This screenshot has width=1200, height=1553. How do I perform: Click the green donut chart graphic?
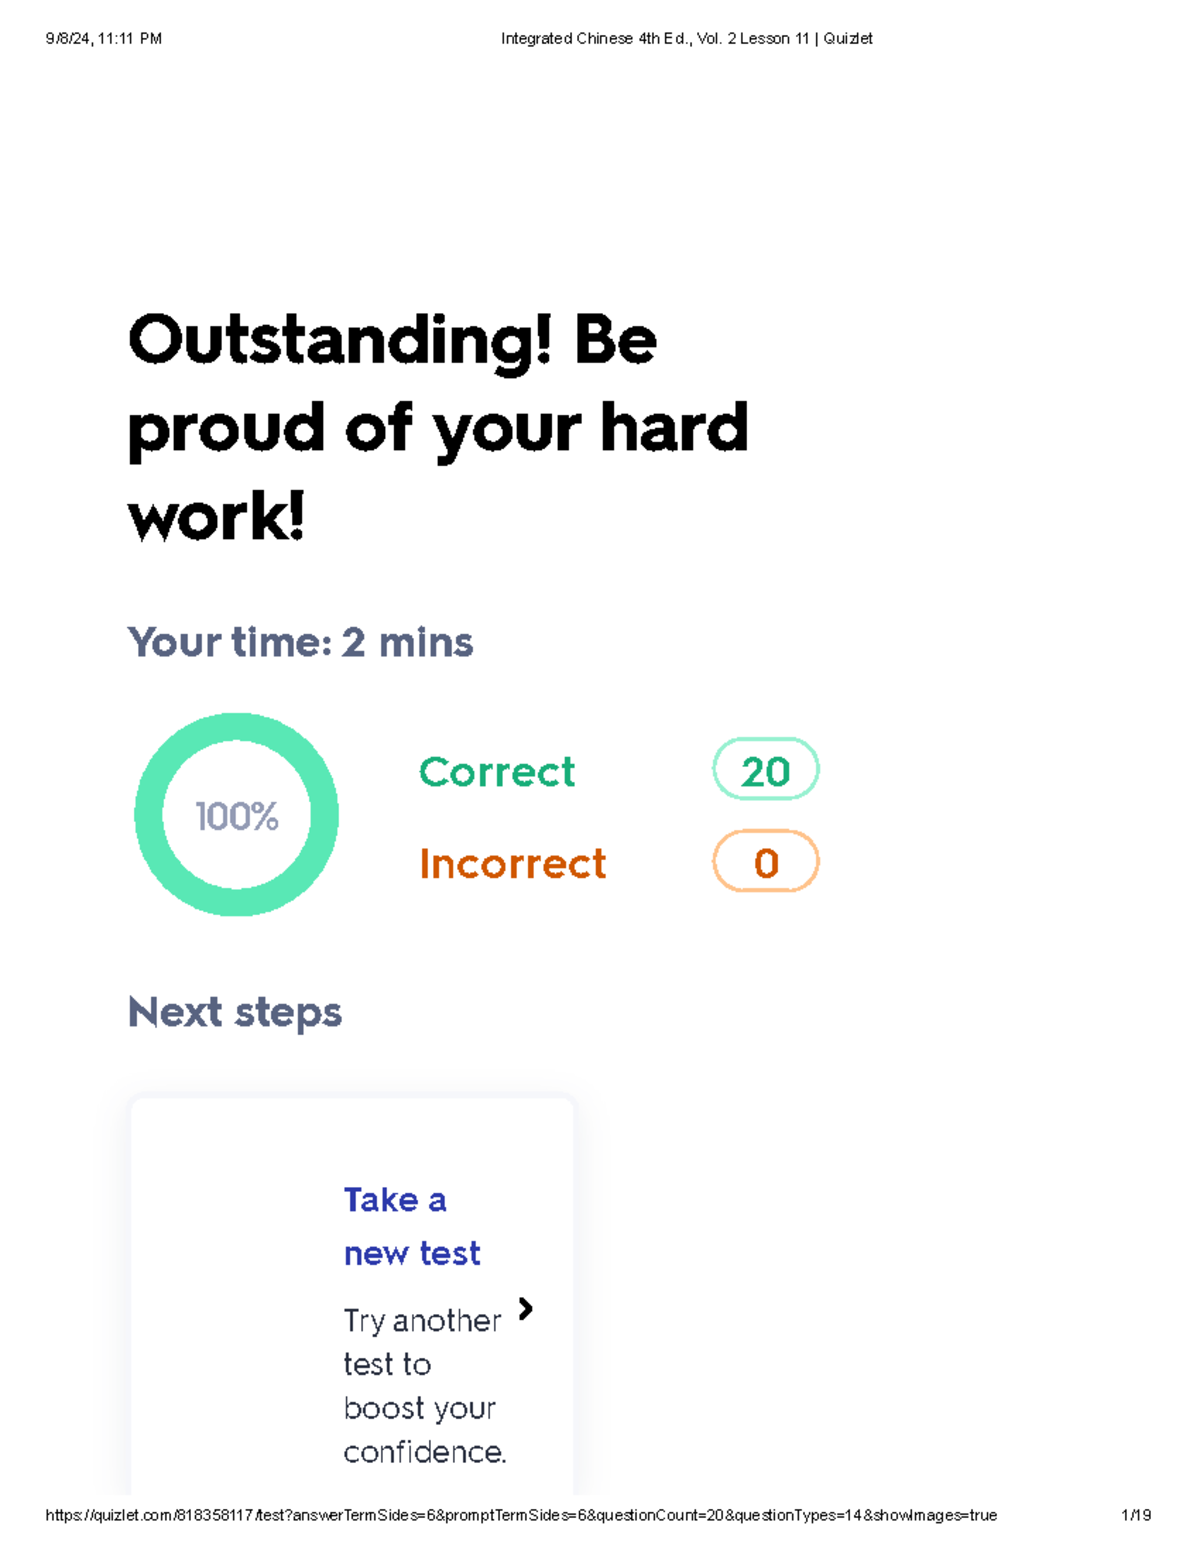tap(237, 815)
